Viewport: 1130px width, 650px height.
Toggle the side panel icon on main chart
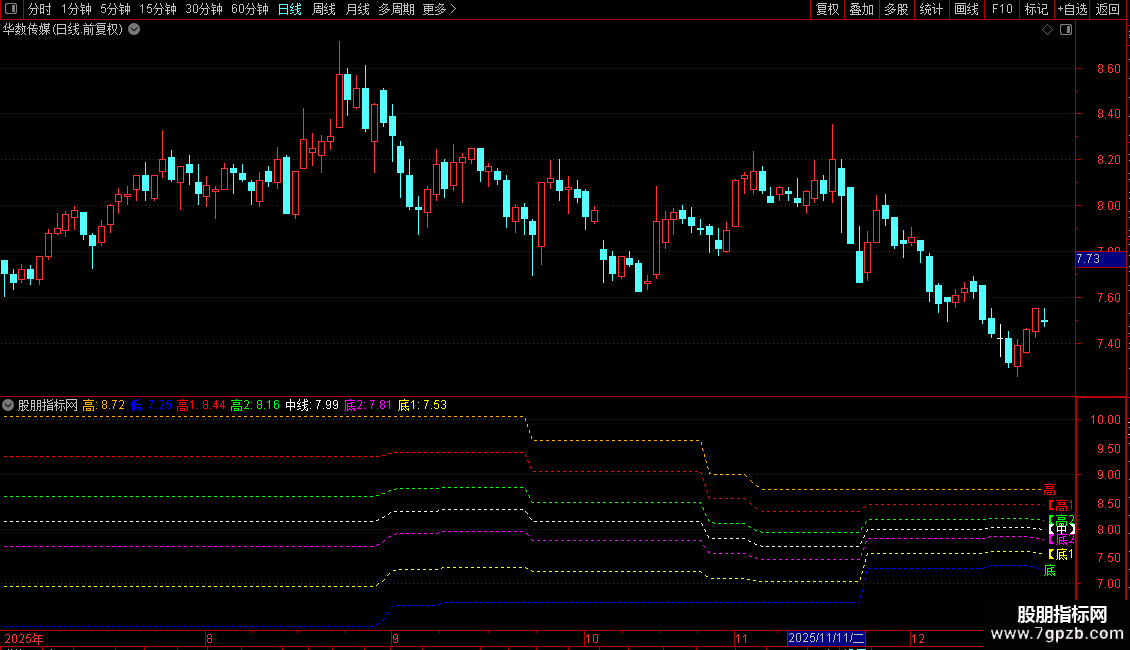click(1066, 30)
